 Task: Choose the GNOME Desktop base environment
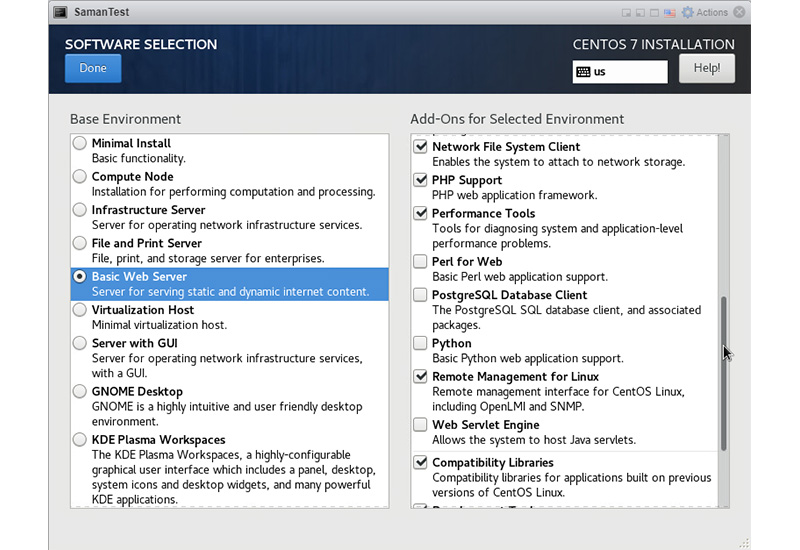pyautogui.click(x=80, y=392)
